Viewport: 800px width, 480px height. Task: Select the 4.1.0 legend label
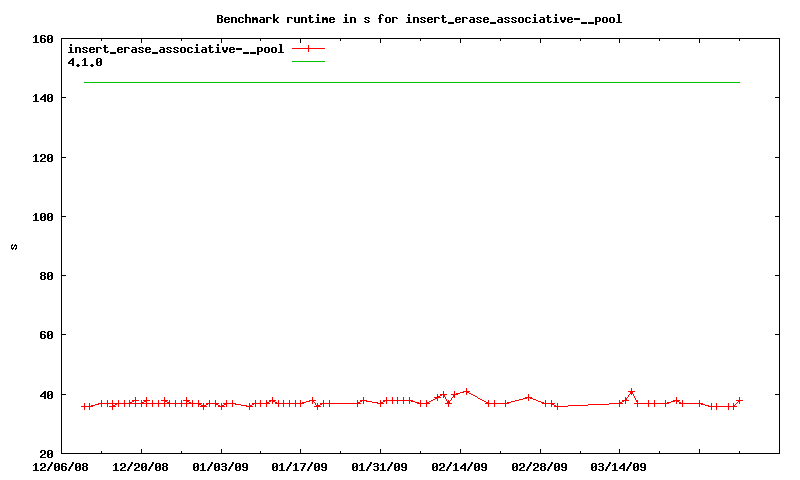point(85,62)
